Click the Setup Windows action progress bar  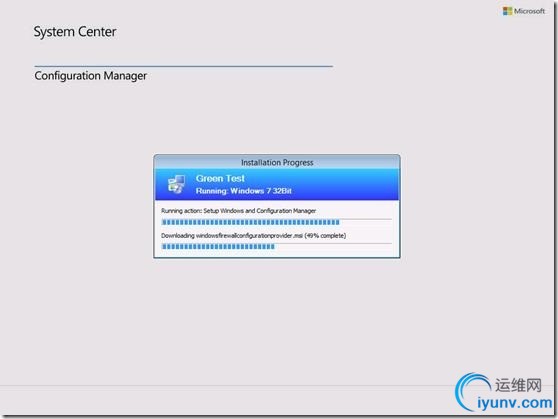point(277,222)
